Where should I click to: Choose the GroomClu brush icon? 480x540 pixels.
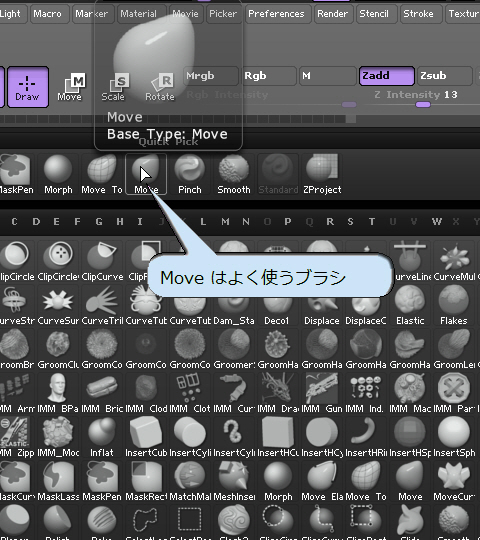(58, 350)
